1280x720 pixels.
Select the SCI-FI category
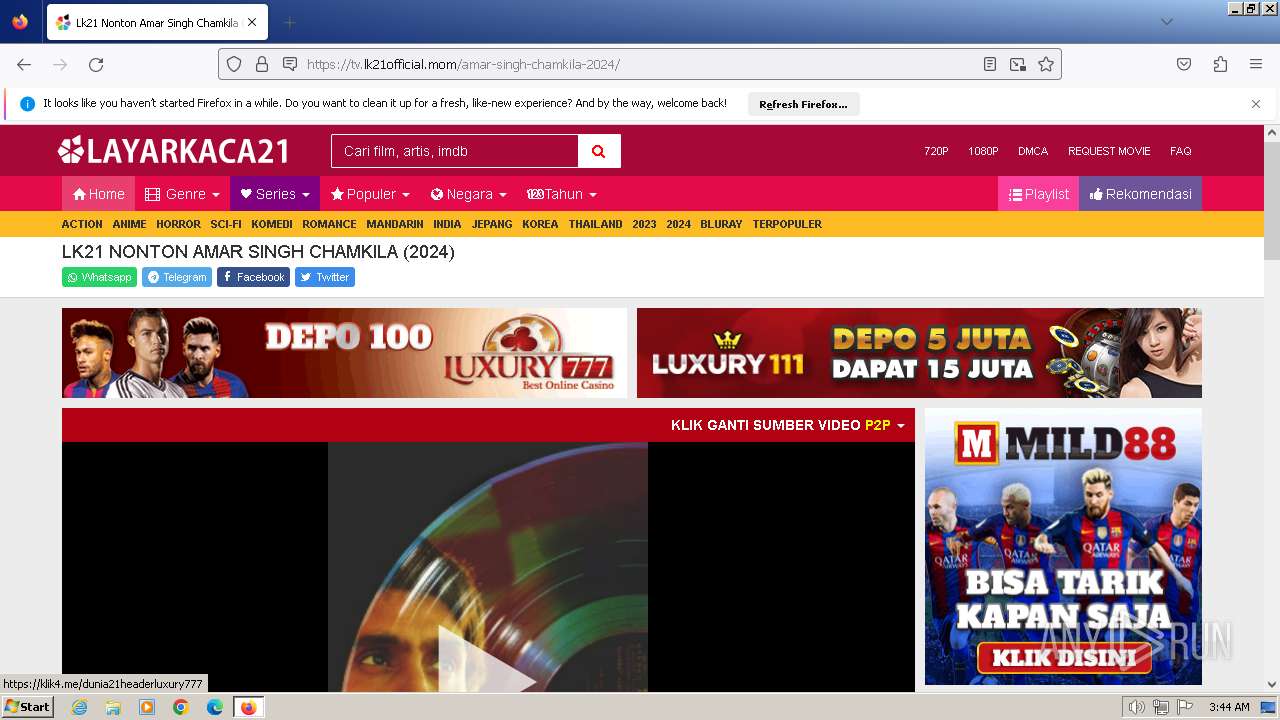pyautogui.click(x=226, y=224)
